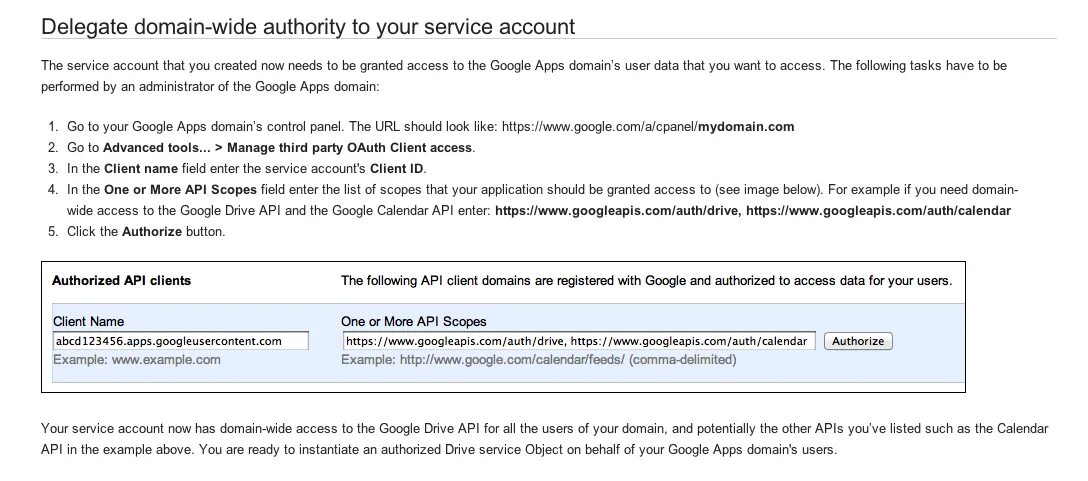Click the 'Delegate domain-wide authority' page heading

pos(308,26)
